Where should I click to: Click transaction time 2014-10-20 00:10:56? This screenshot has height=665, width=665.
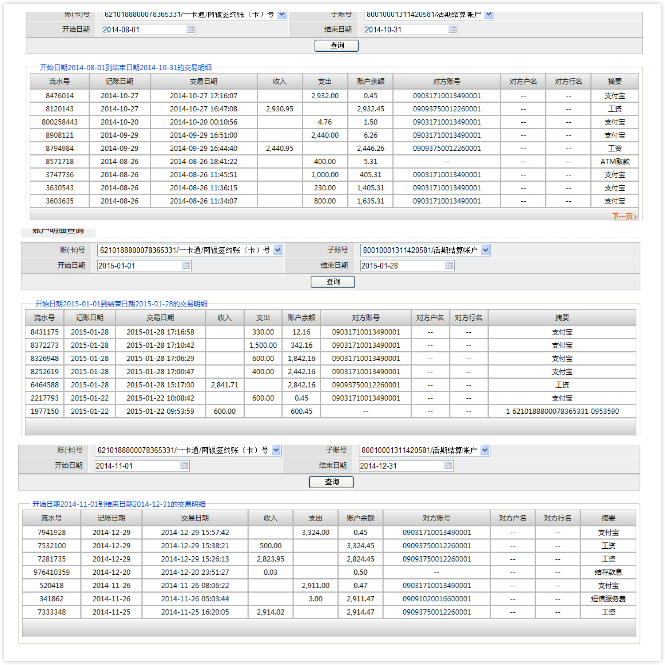coord(204,122)
